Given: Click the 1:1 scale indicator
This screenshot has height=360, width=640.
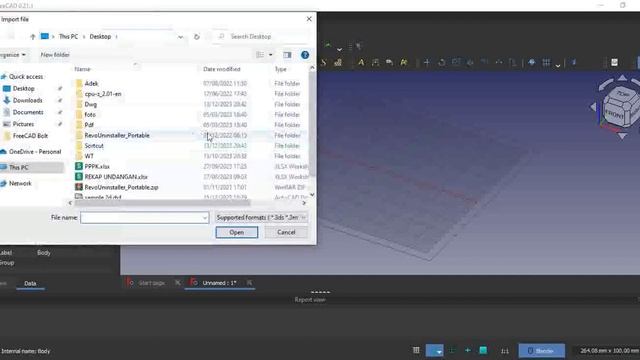Looking at the screenshot, I should [505, 351].
